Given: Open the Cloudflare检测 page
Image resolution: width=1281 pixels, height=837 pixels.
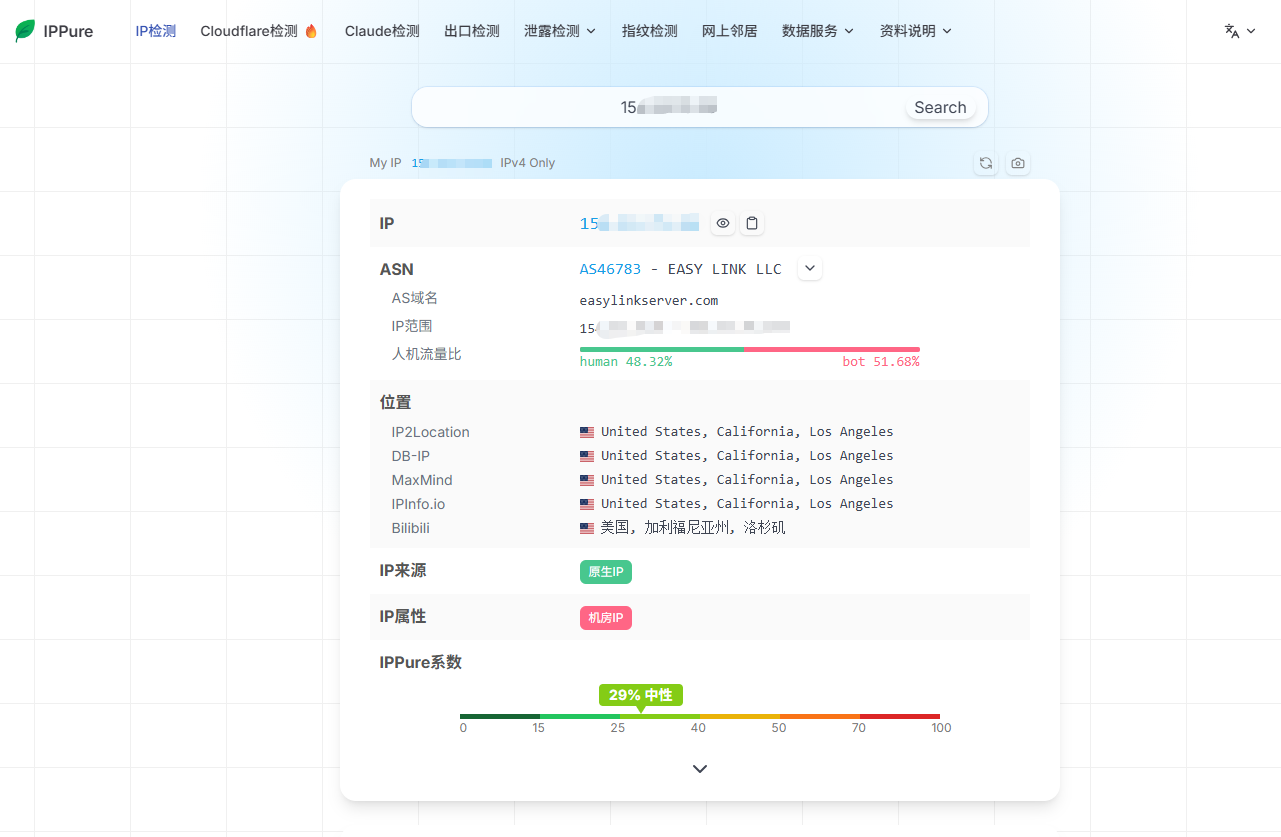Looking at the screenshot, I should pos(259,31).
